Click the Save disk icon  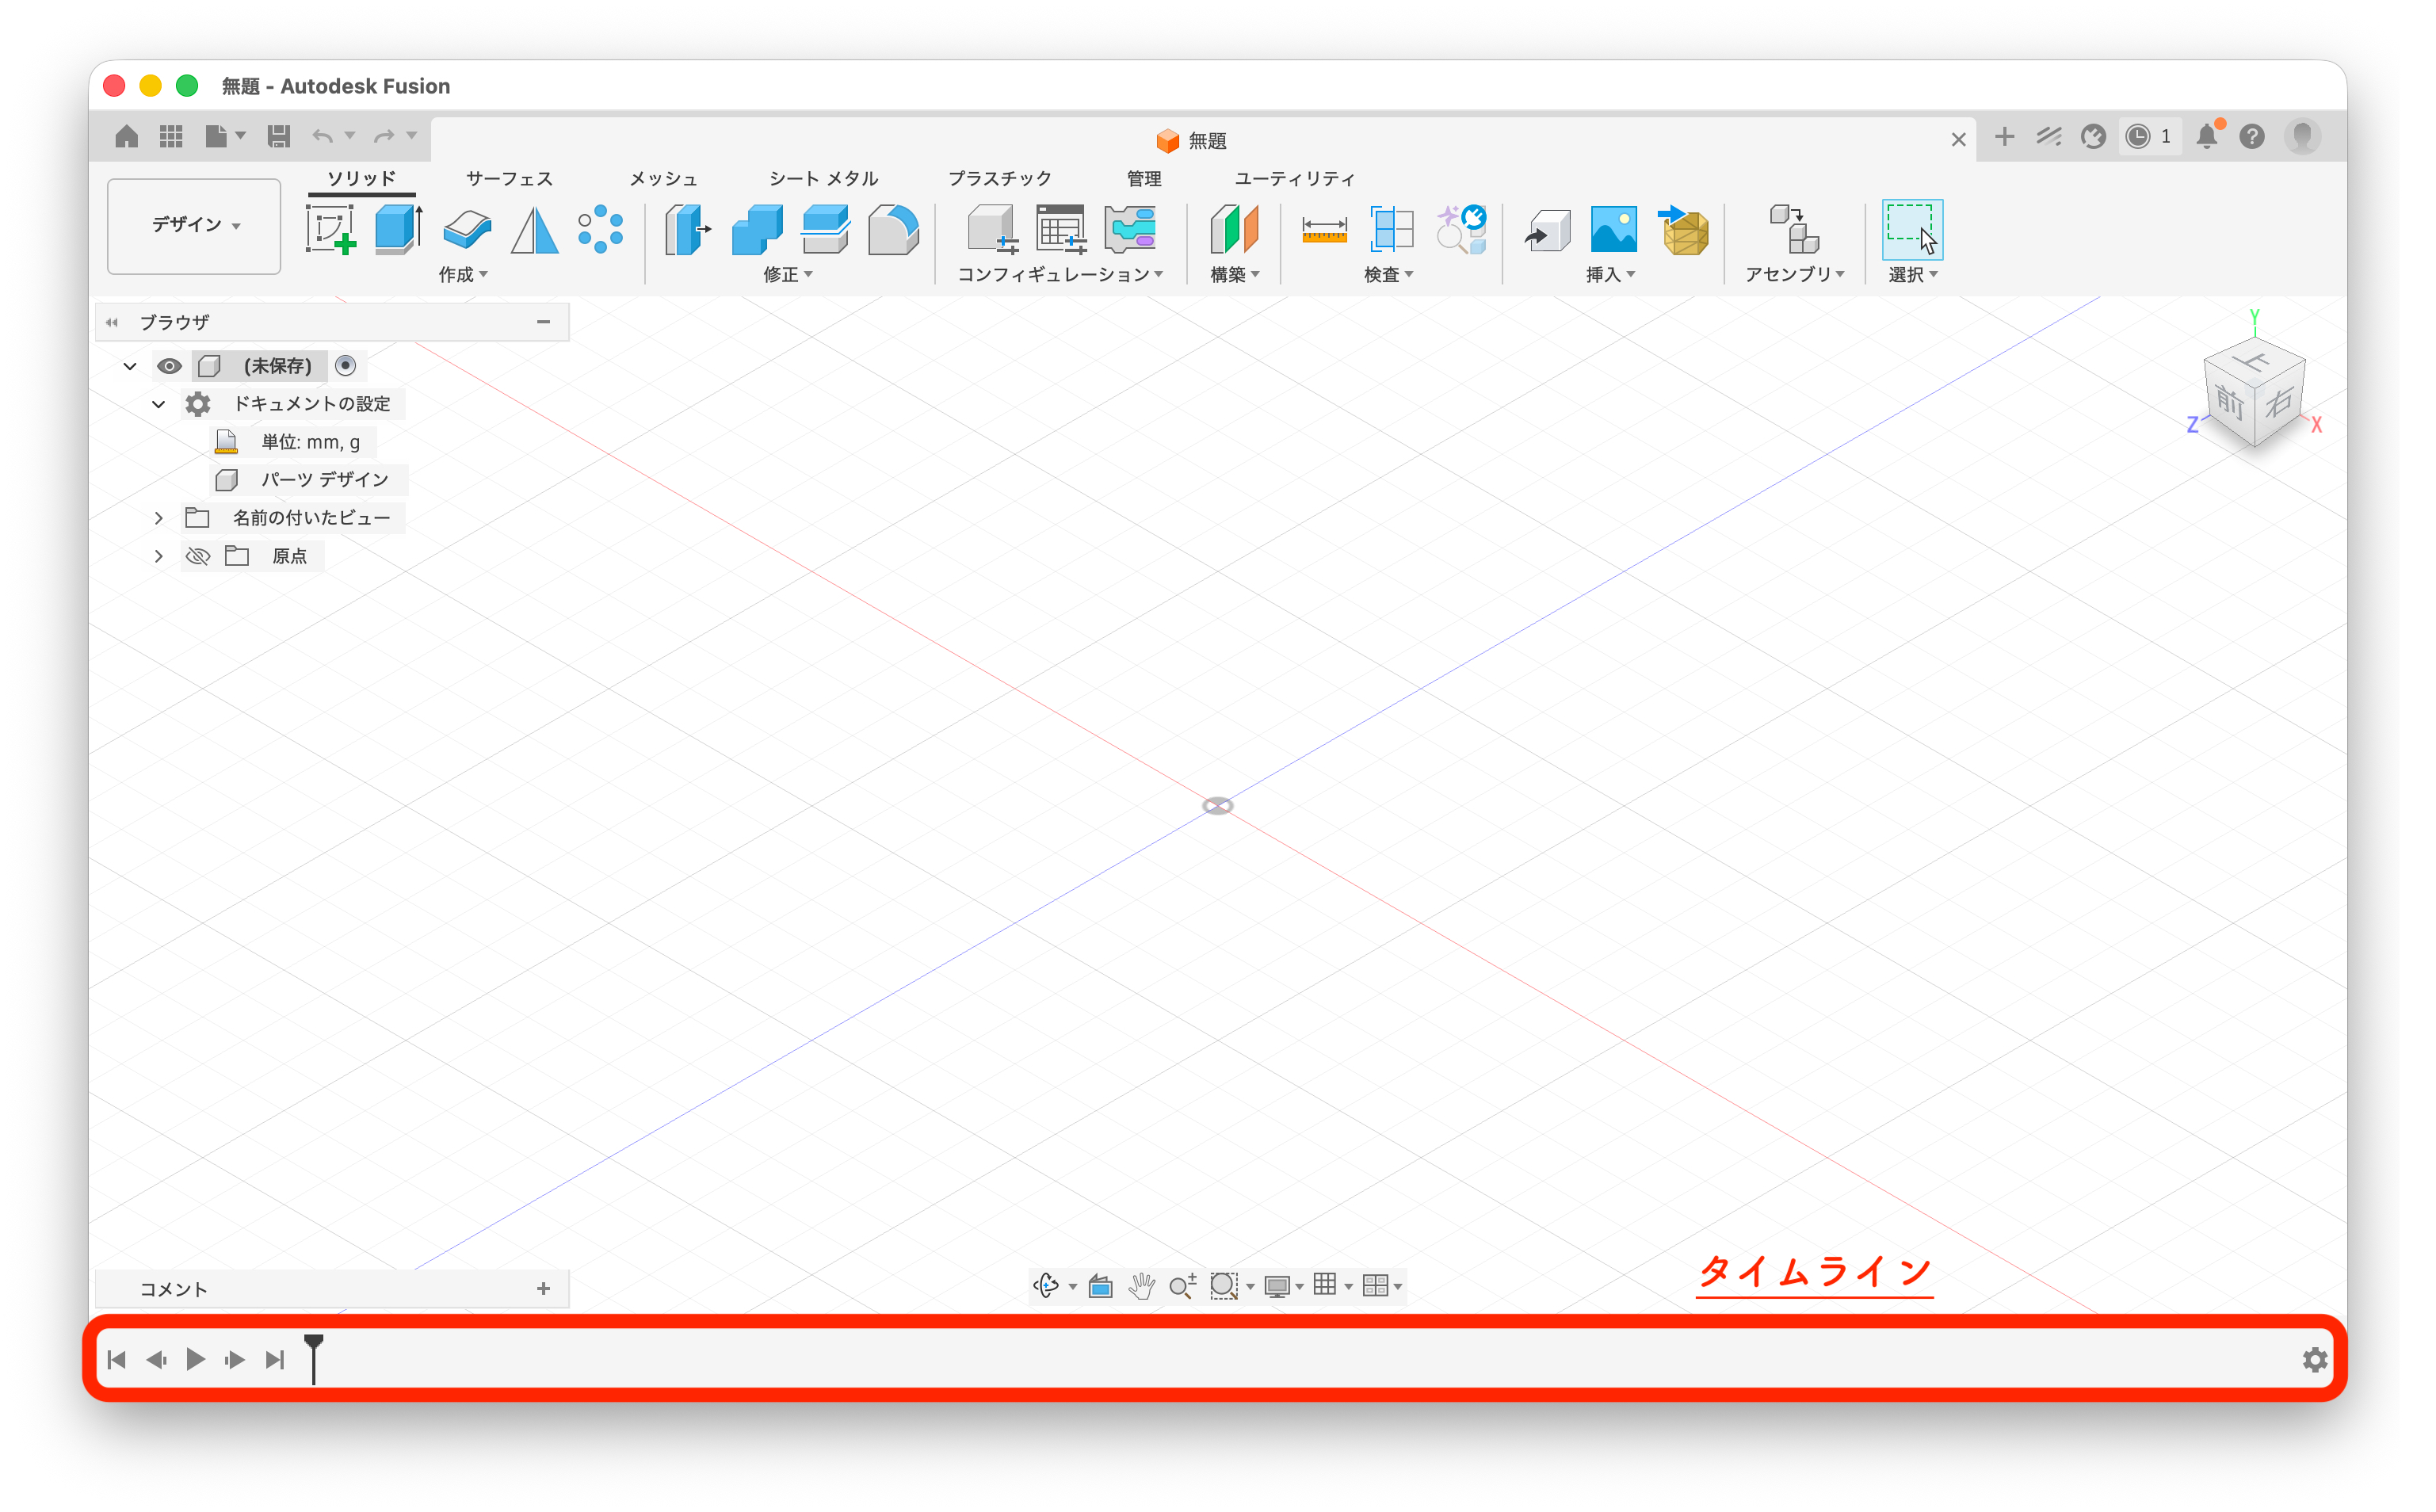point(279,136)
